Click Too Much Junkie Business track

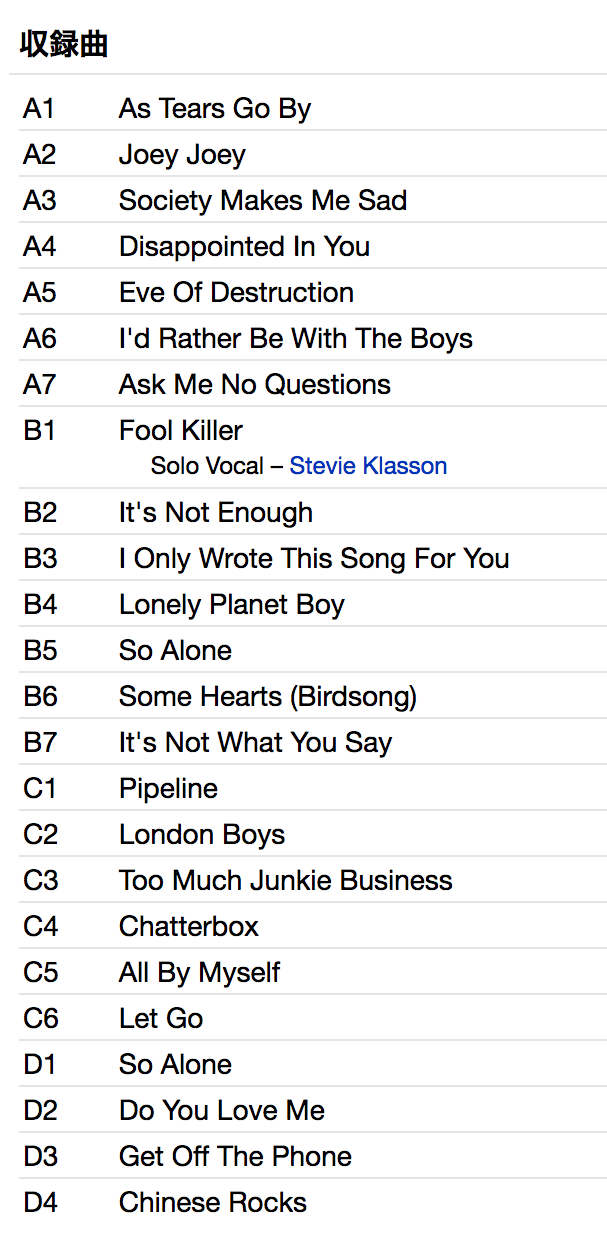coord(285,881)
